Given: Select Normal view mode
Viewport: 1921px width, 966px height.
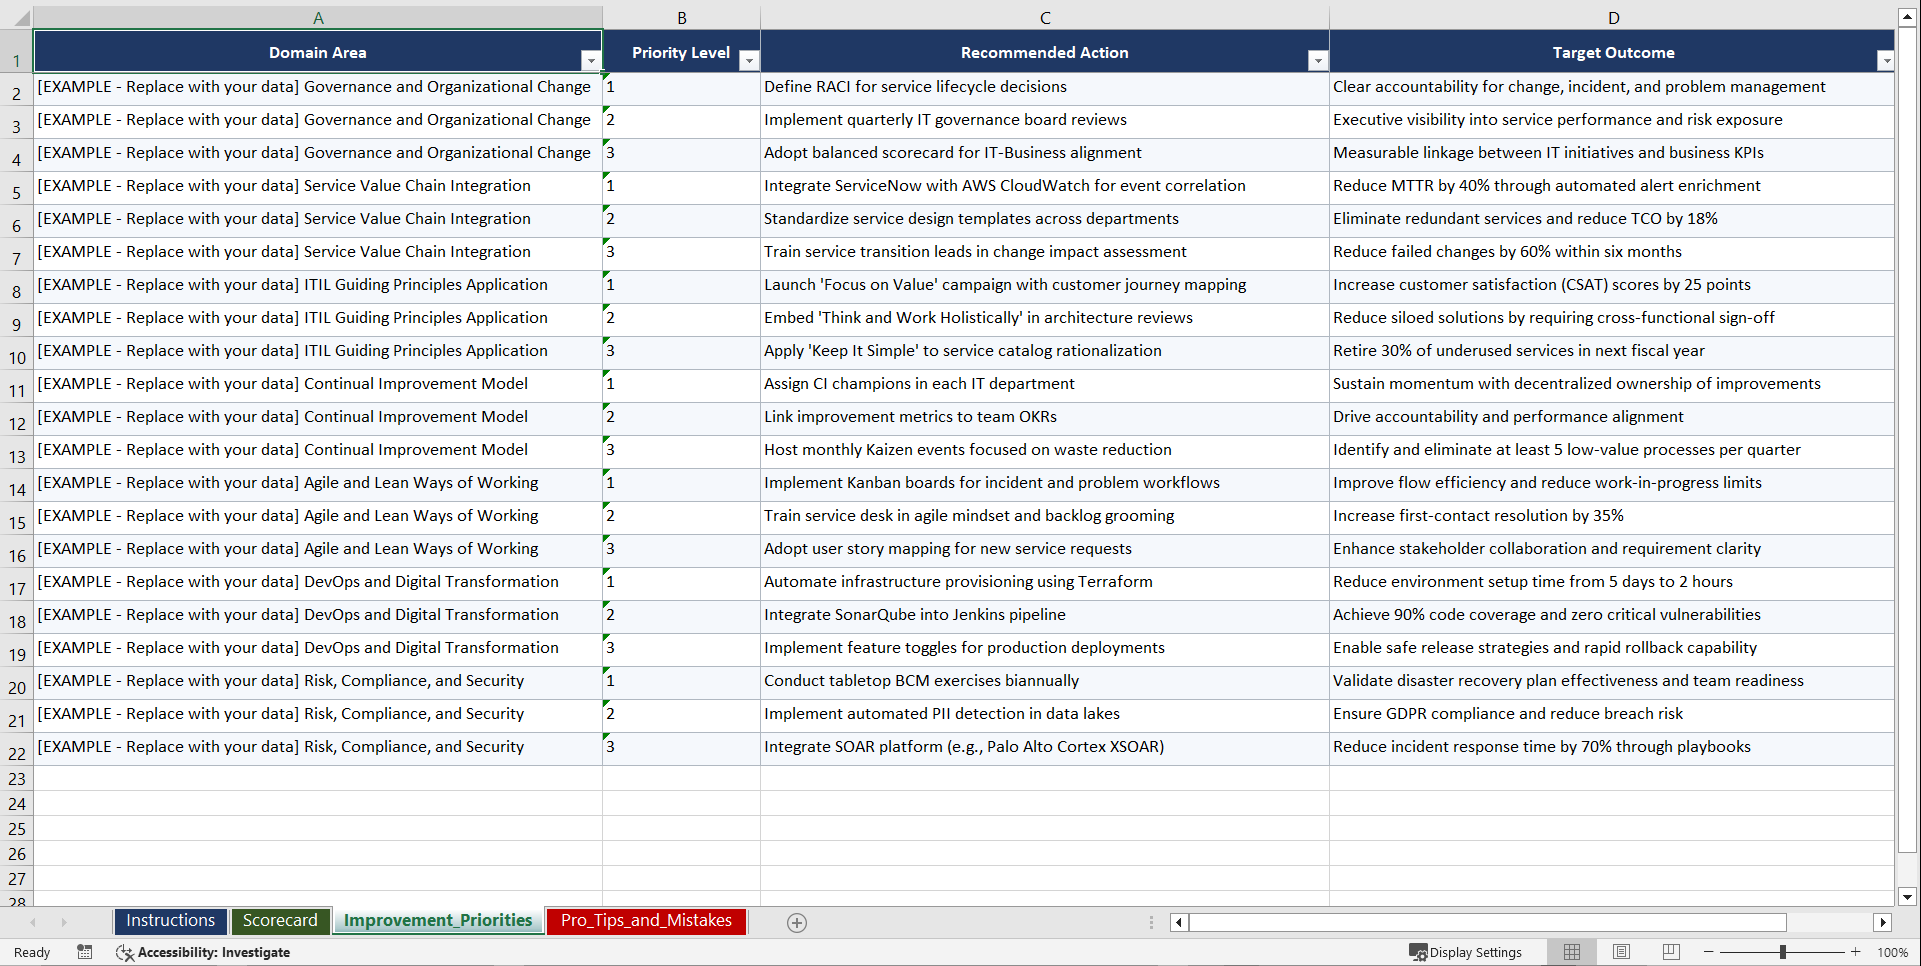Looking at the screenshot, I should point(1571,952).
